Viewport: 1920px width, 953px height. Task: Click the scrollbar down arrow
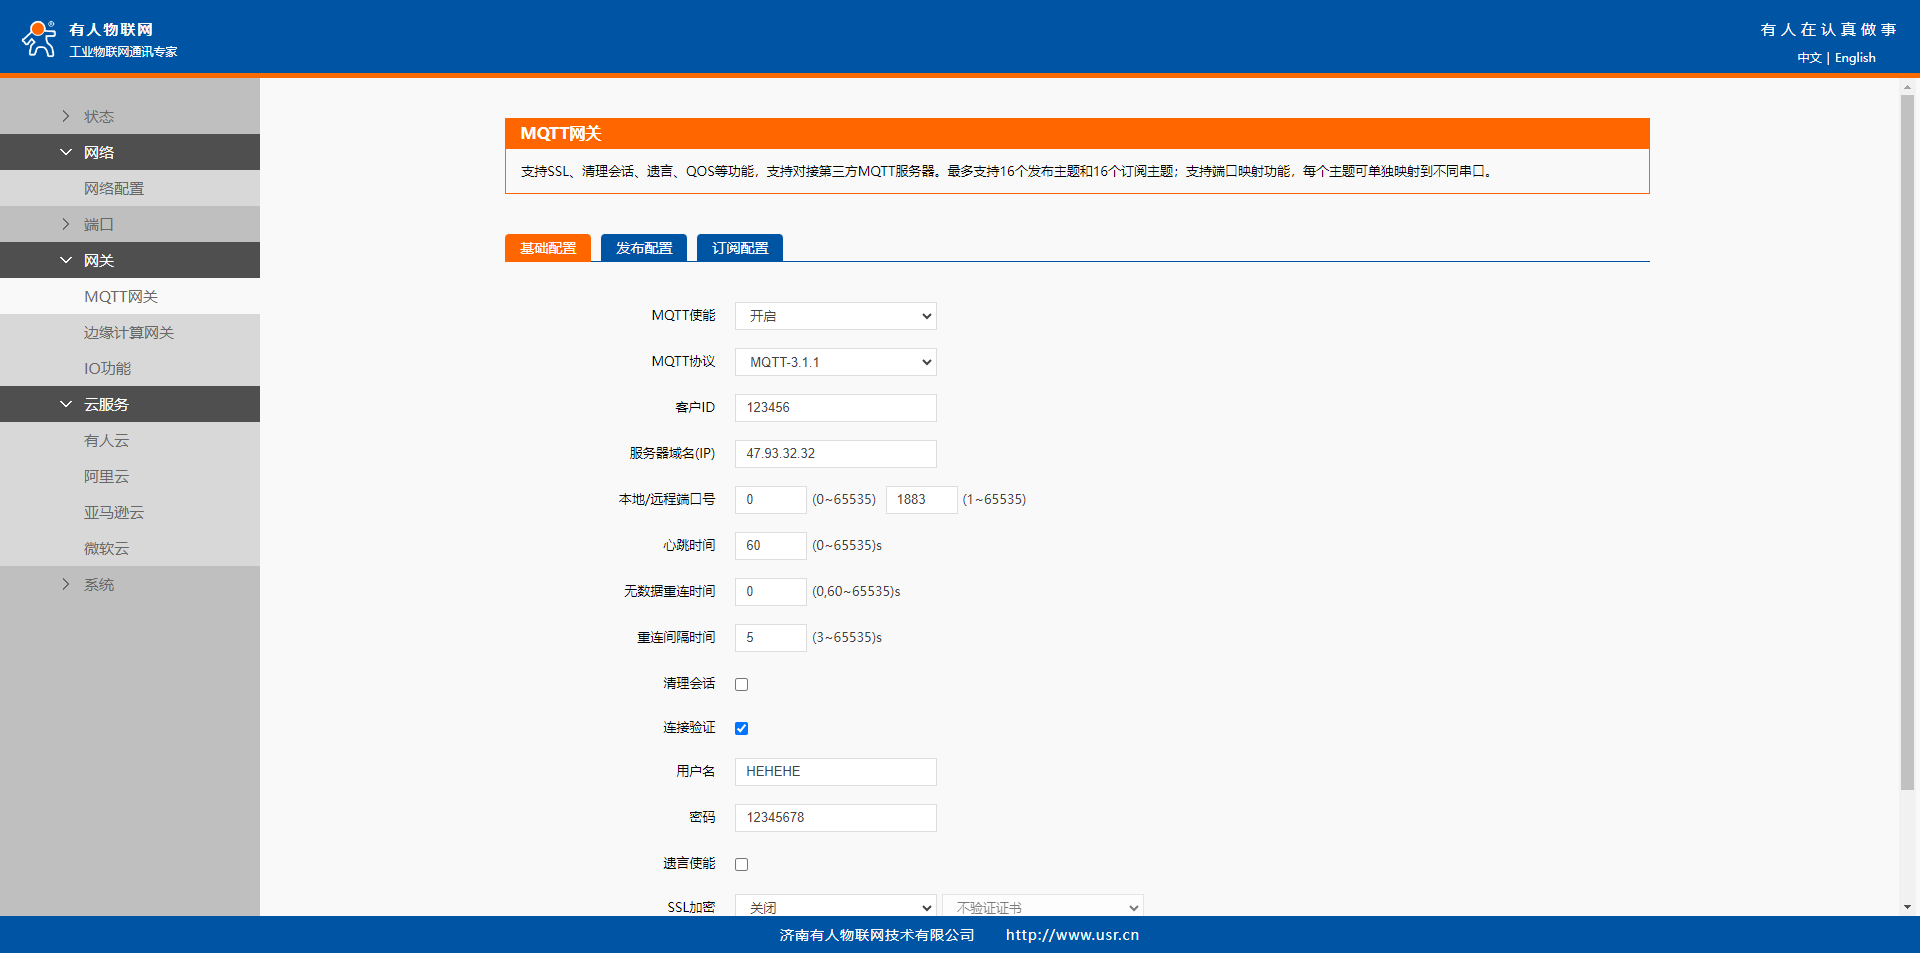coord(1907,907)
